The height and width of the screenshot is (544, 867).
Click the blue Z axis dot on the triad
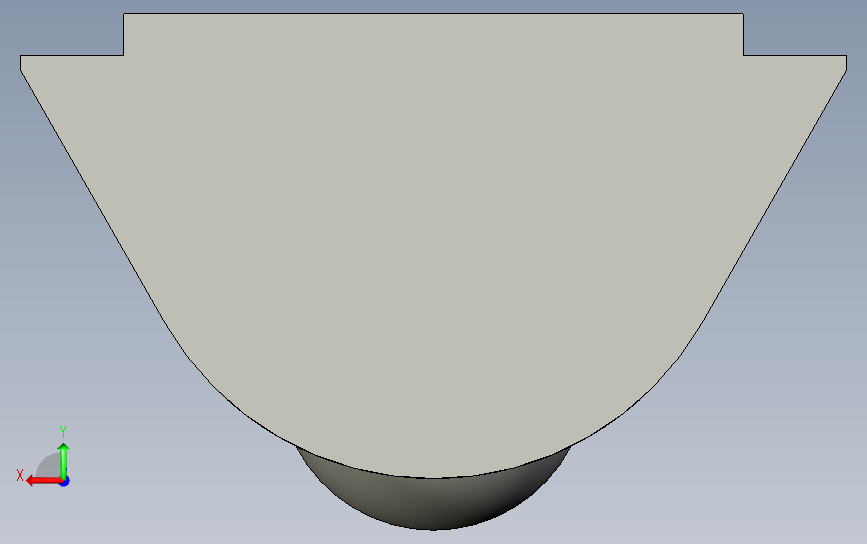(65, 482)
